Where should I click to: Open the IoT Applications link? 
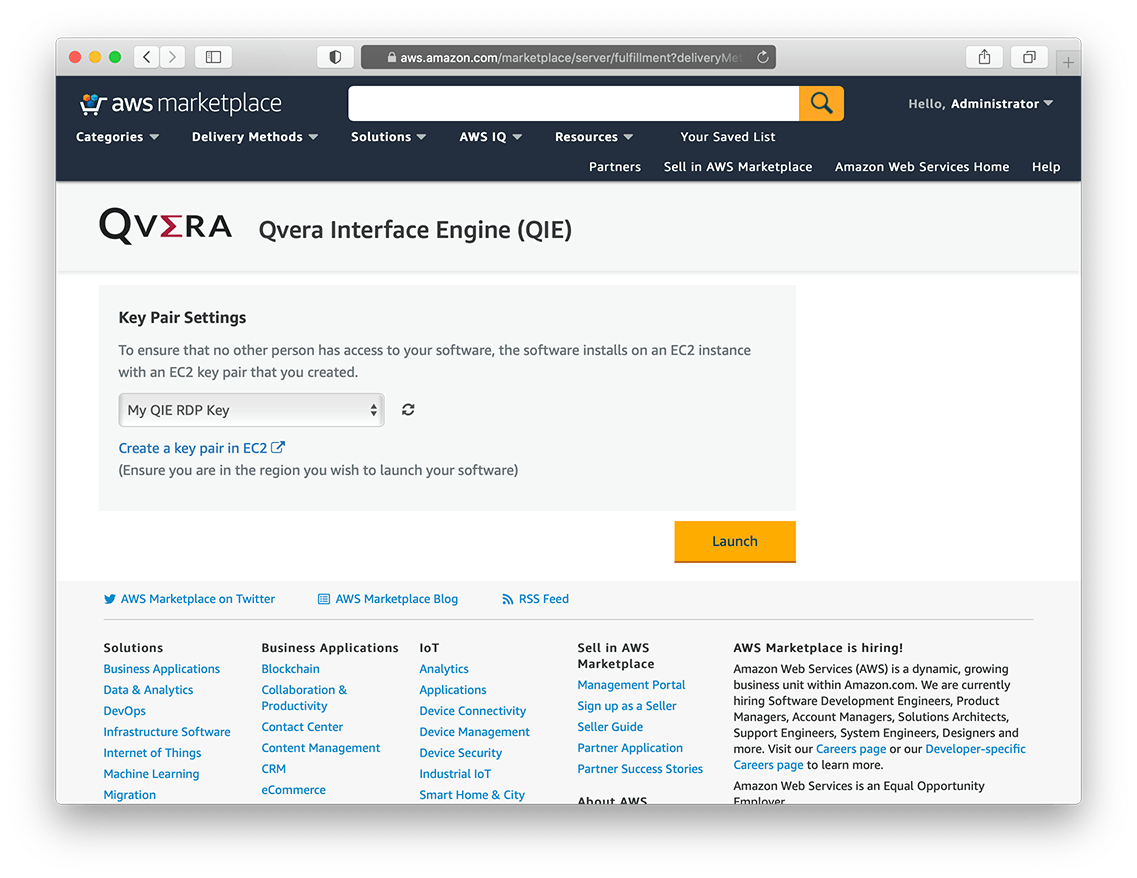point(452,690)
